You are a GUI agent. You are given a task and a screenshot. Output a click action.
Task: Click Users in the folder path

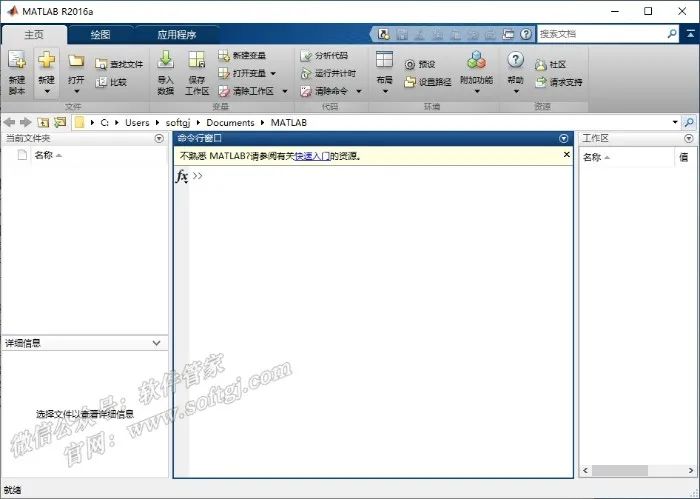click(137, 123)
